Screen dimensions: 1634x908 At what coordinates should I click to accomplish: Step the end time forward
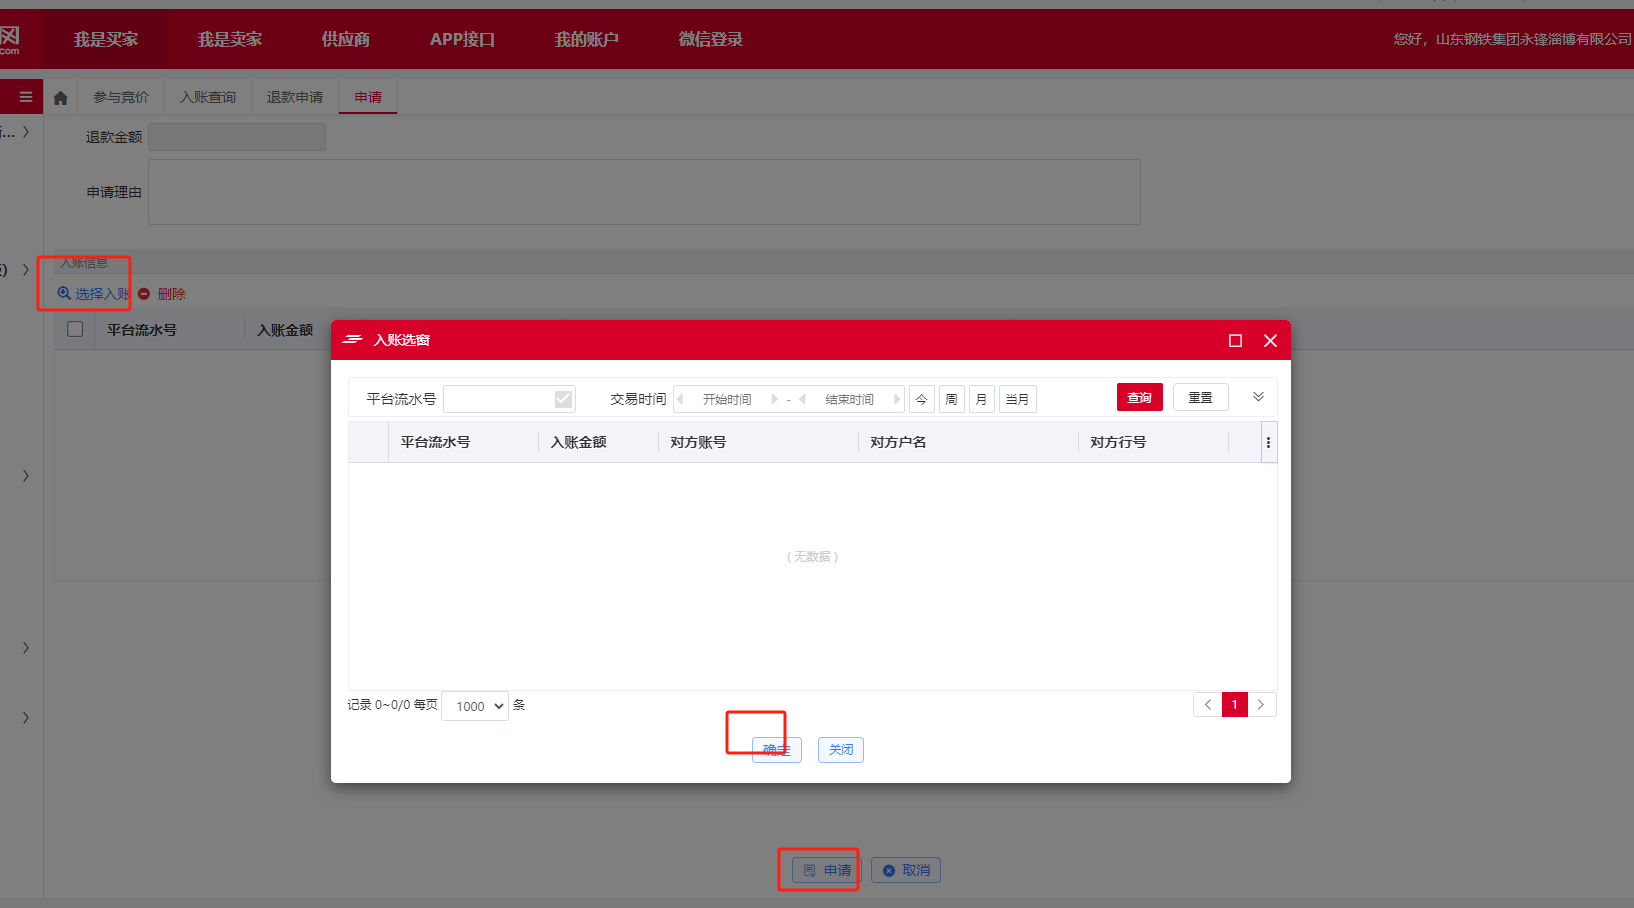pyautogui.click(x=896, y=399)
